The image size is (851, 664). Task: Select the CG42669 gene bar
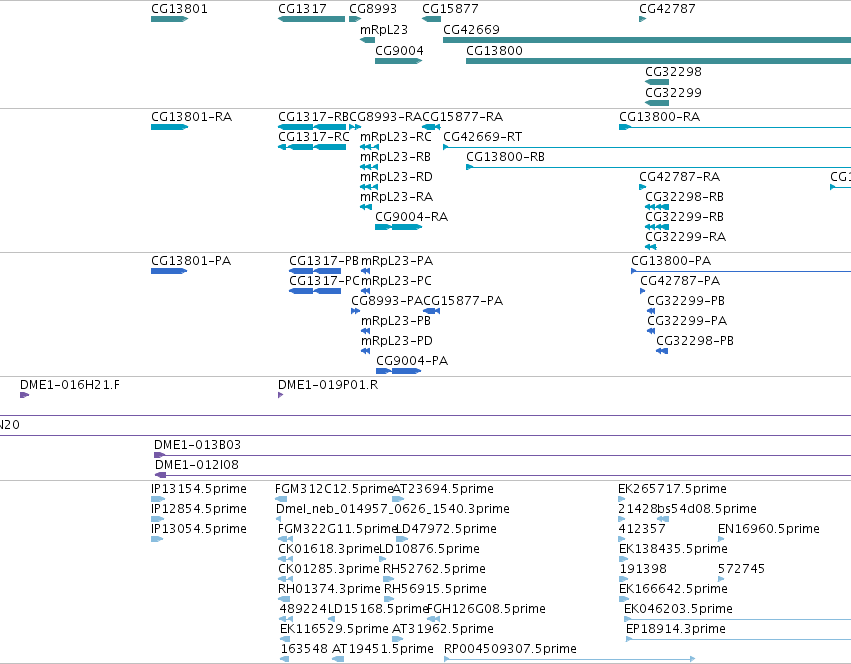pos(647,40)
